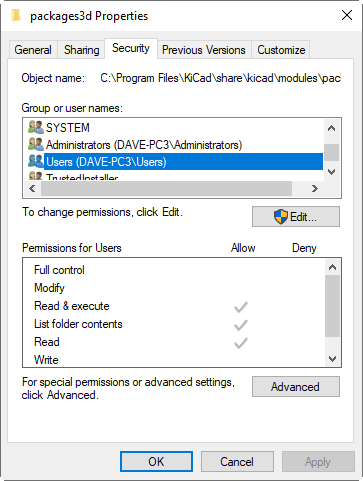
Task: Click the Users group icon
Action: 36,161
